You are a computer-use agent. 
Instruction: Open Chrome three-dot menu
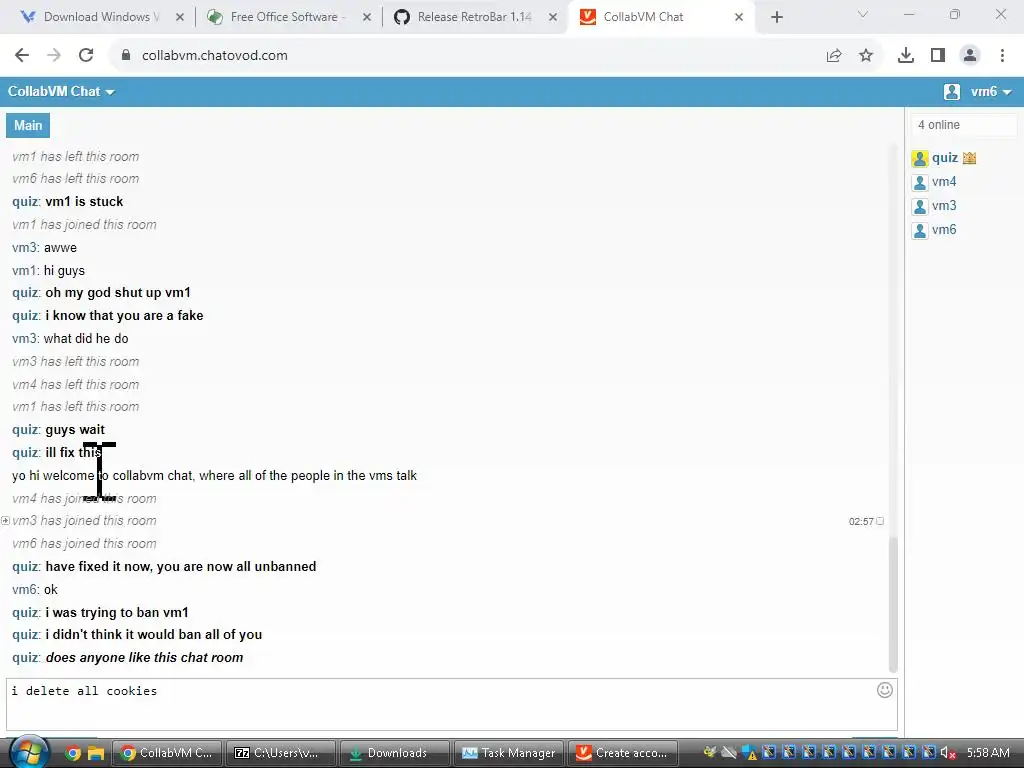[1002, 56]
